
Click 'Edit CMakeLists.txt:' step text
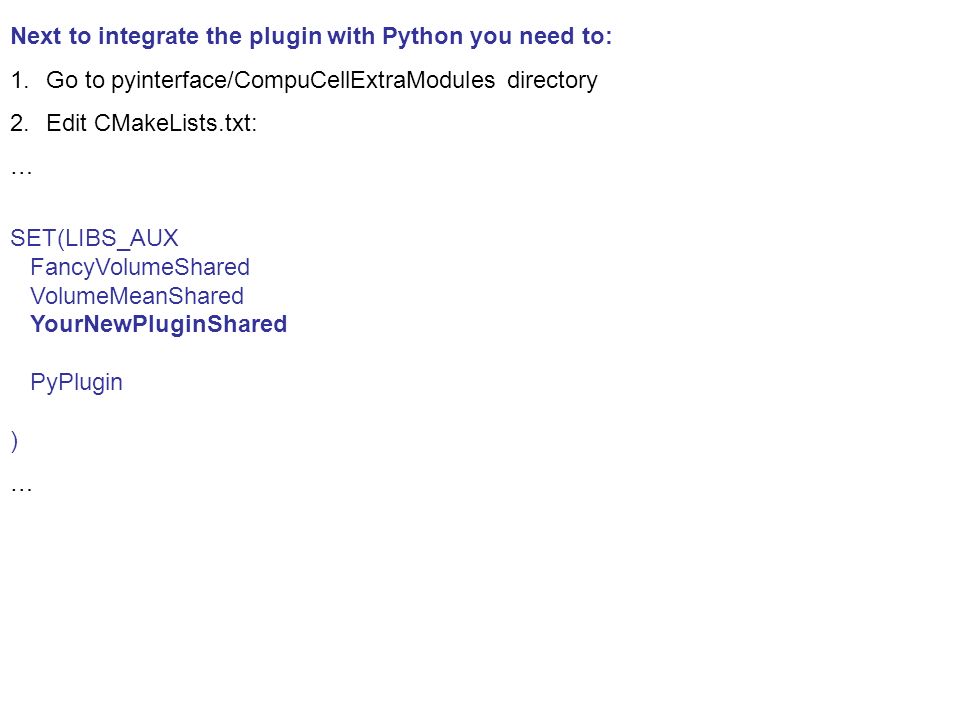pyautogui.click(x=151, y=123)
